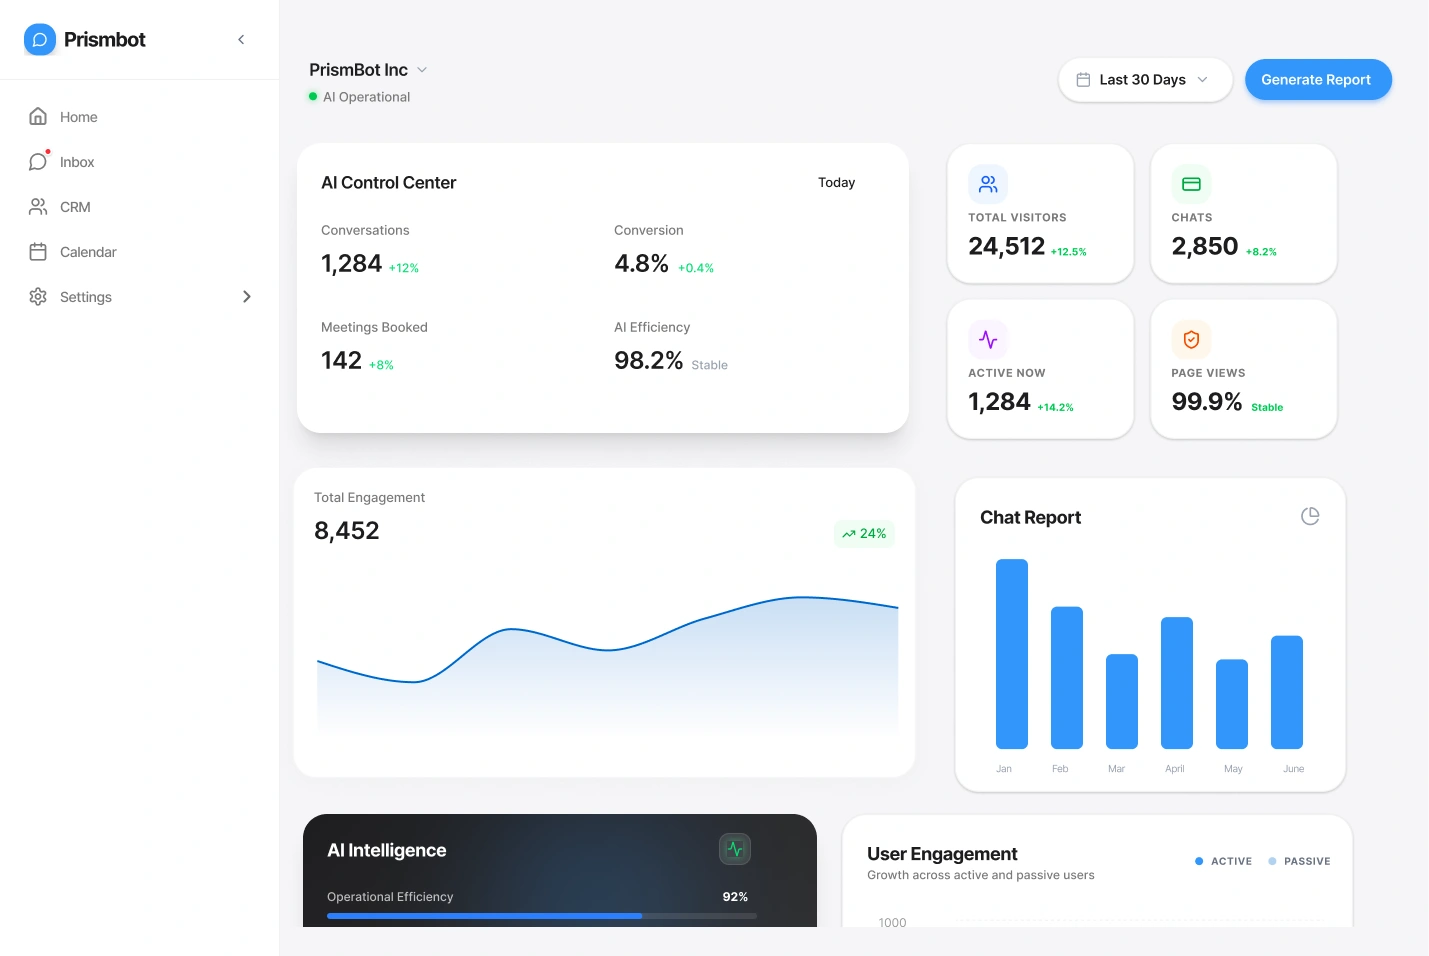Screen dimensions: 1429x956
Task: Open the Calendar icon in sidebar
Action: [x=38, y=251]
